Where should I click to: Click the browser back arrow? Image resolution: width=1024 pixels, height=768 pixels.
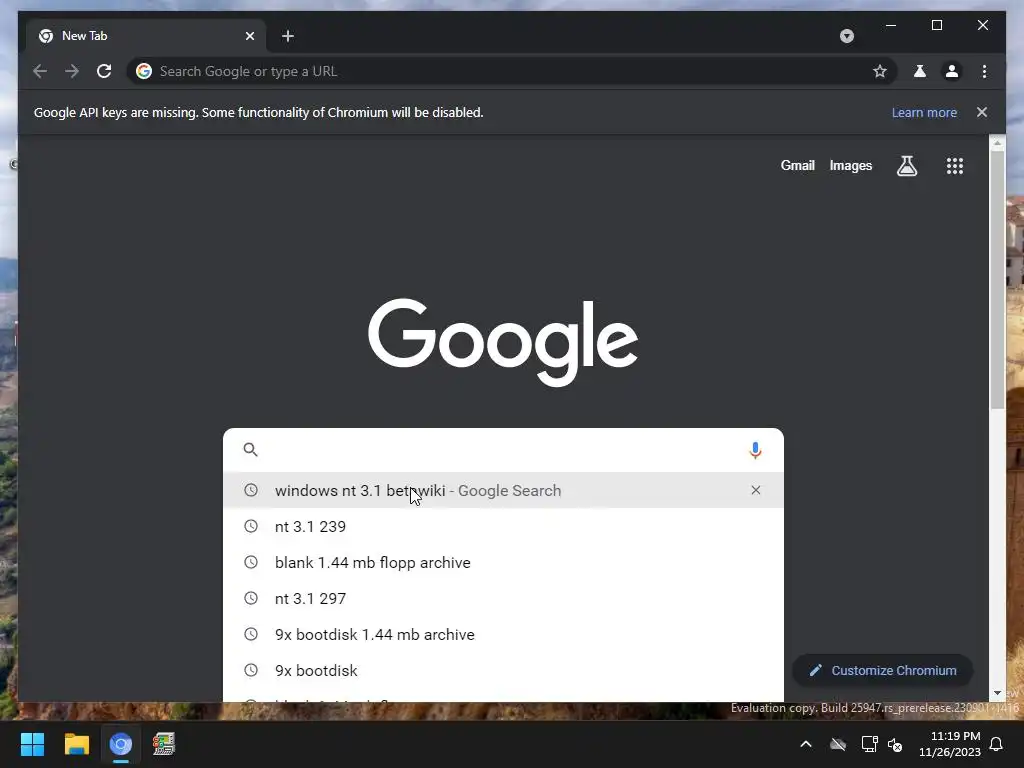point(40,71)
